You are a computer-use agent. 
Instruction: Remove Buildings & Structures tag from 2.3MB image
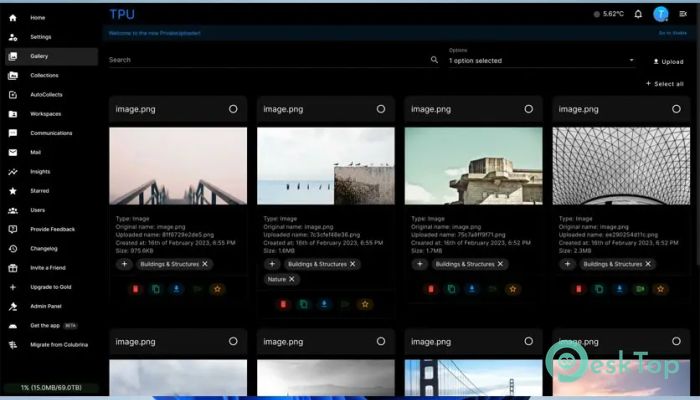pos(648,264)
